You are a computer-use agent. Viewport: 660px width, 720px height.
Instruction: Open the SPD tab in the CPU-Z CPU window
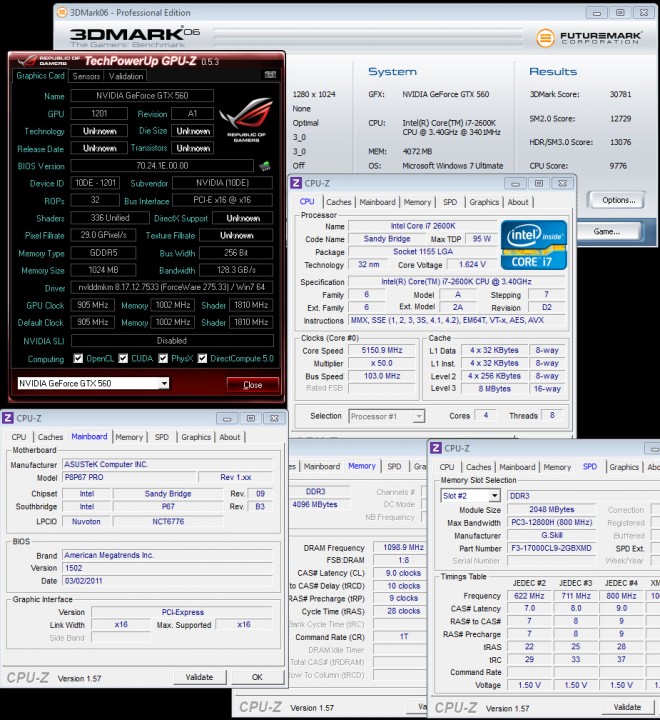coord(450,202)
